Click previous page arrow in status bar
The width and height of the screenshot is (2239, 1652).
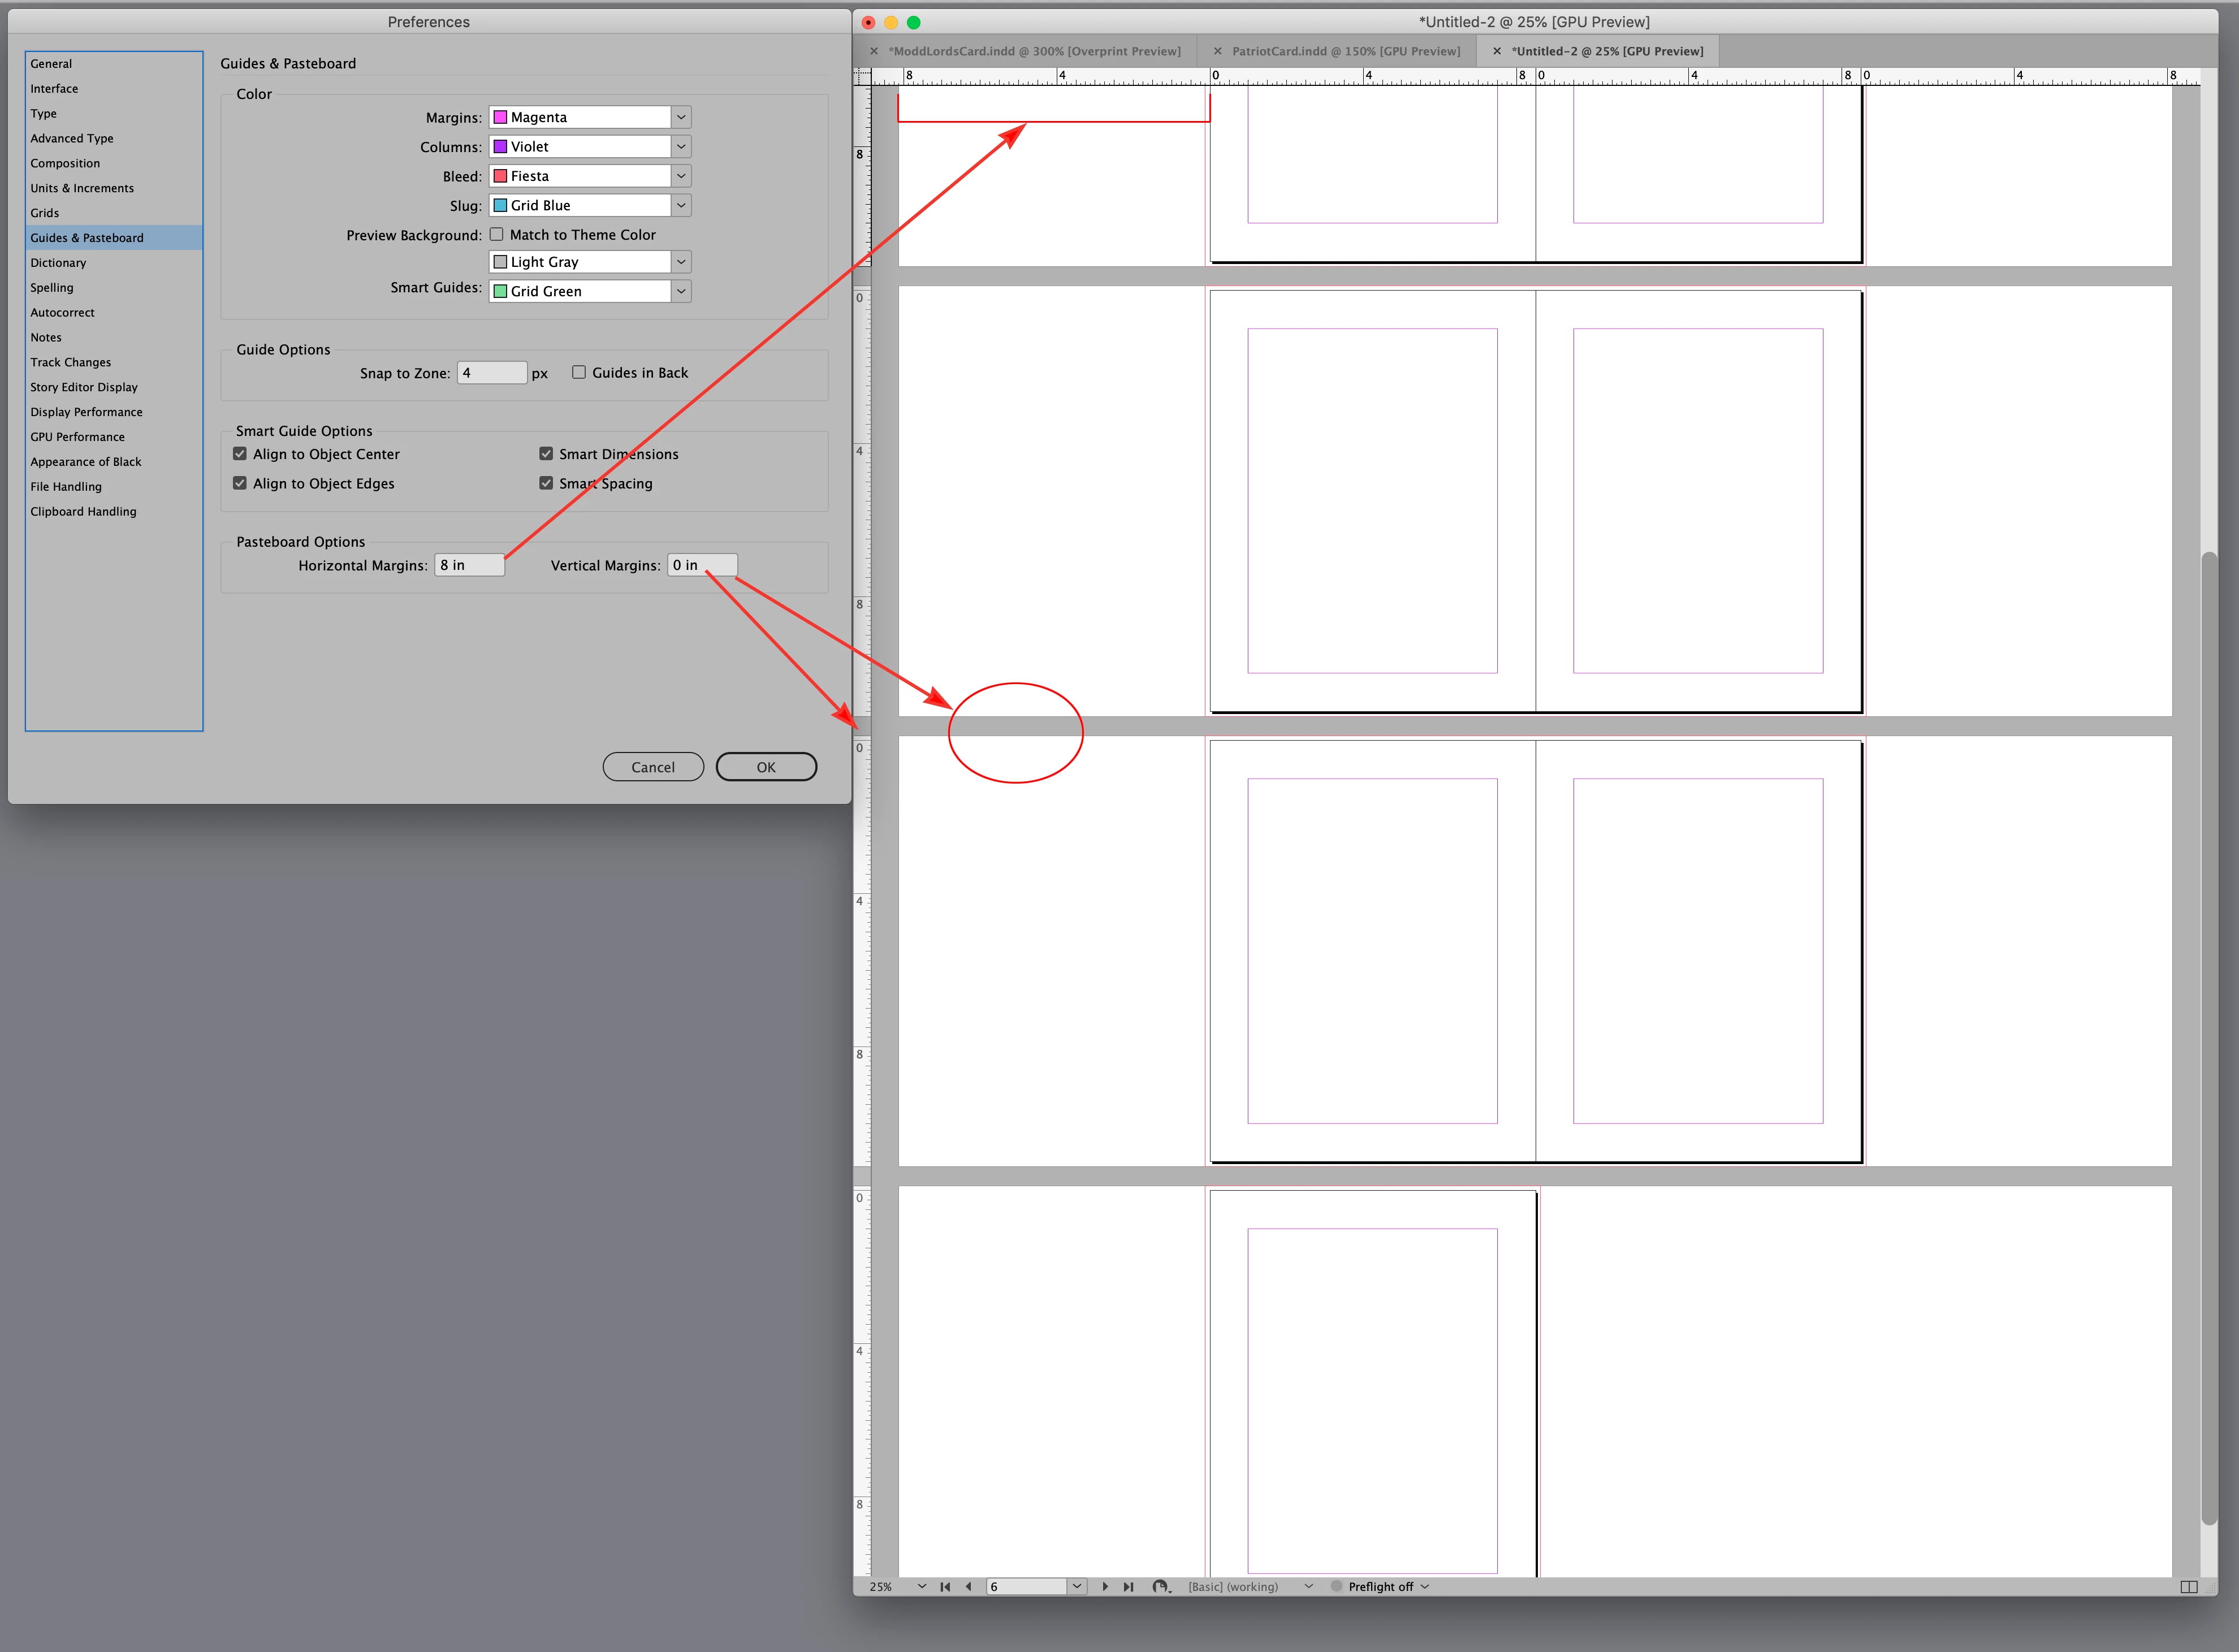coord(968,1586)
